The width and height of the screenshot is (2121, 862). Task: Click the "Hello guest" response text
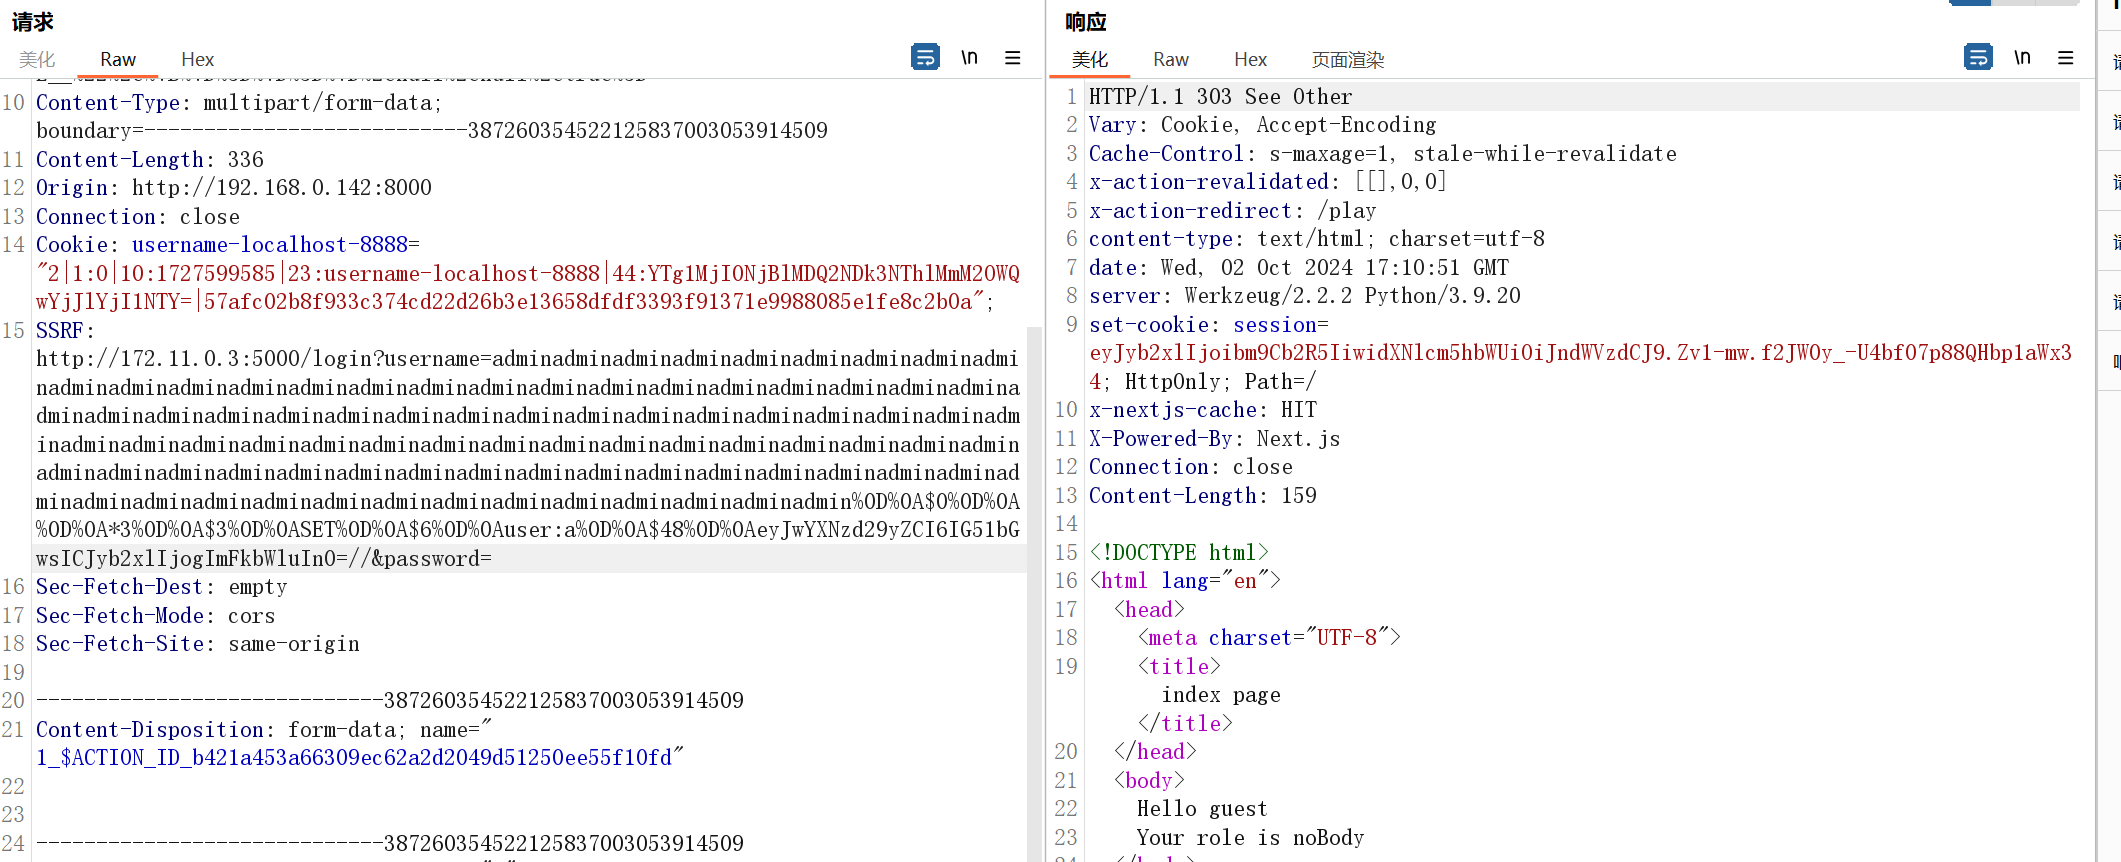(1202, 808)
